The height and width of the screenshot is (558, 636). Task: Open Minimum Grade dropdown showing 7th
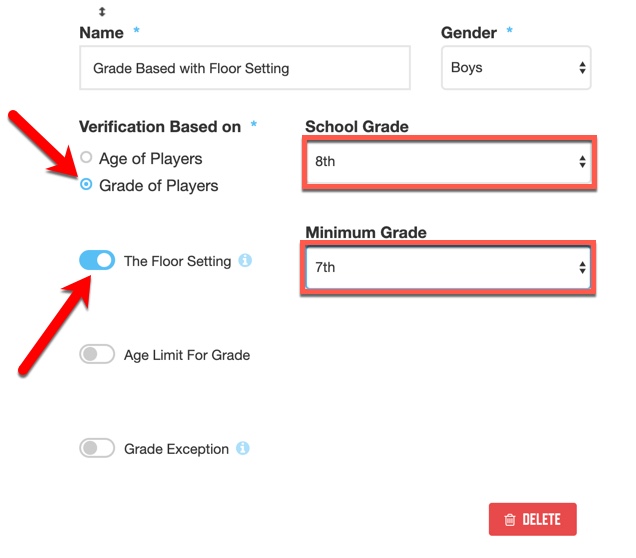point(448,267)
